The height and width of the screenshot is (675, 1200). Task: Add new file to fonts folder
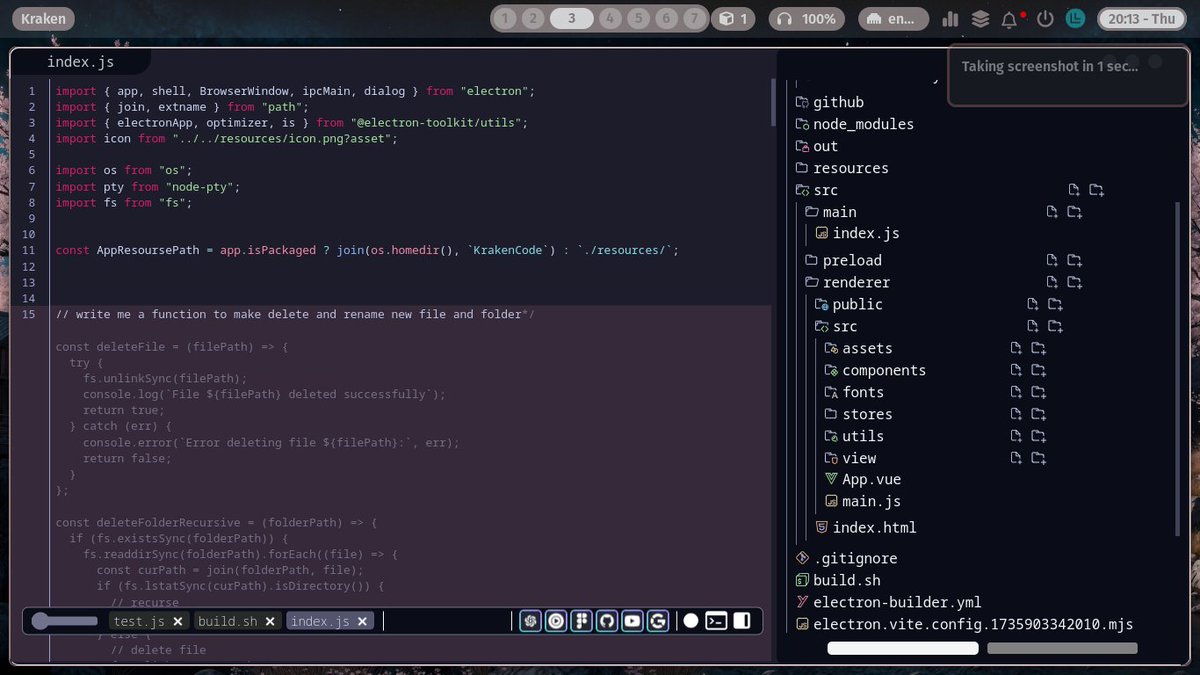(x=1016, y=392)
